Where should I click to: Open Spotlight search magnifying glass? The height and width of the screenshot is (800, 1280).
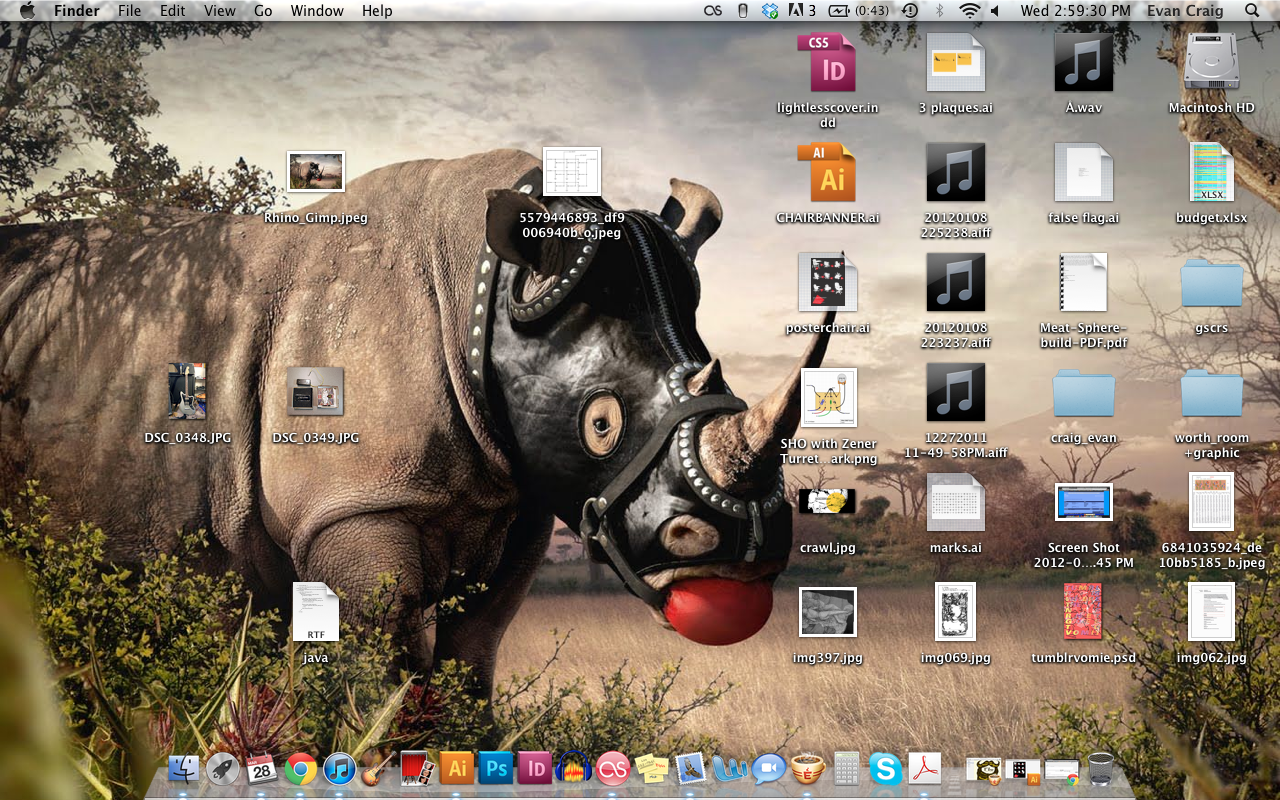[1252, 11]
